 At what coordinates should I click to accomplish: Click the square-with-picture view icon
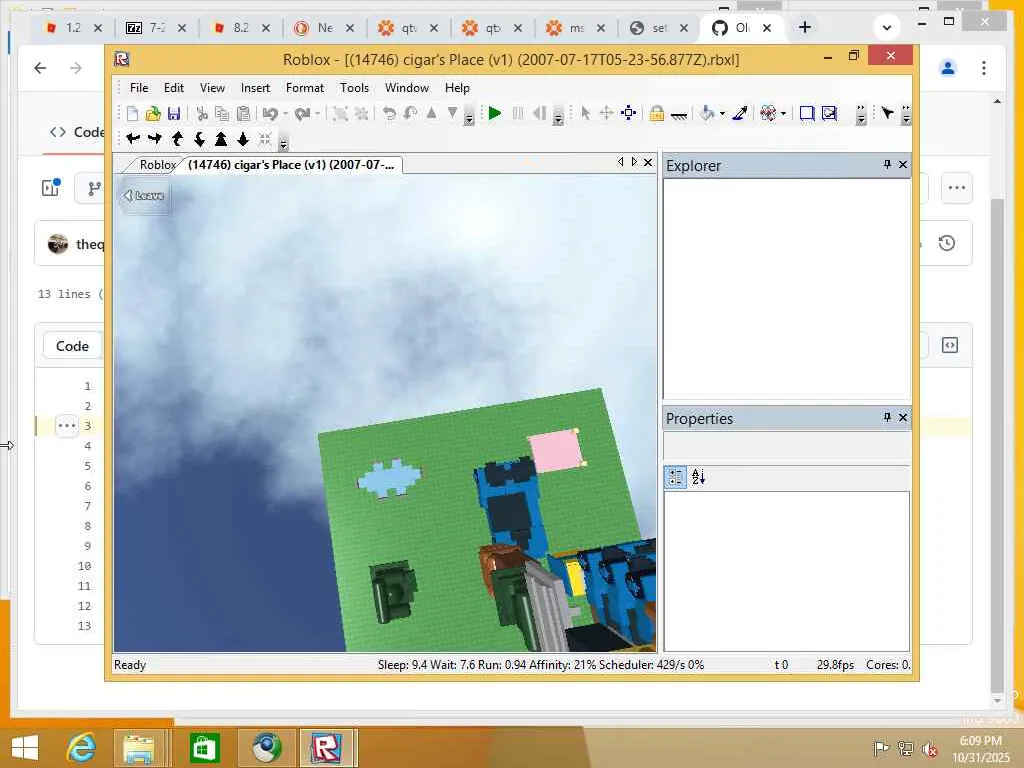pyautogui.click(x=829, y=114)
